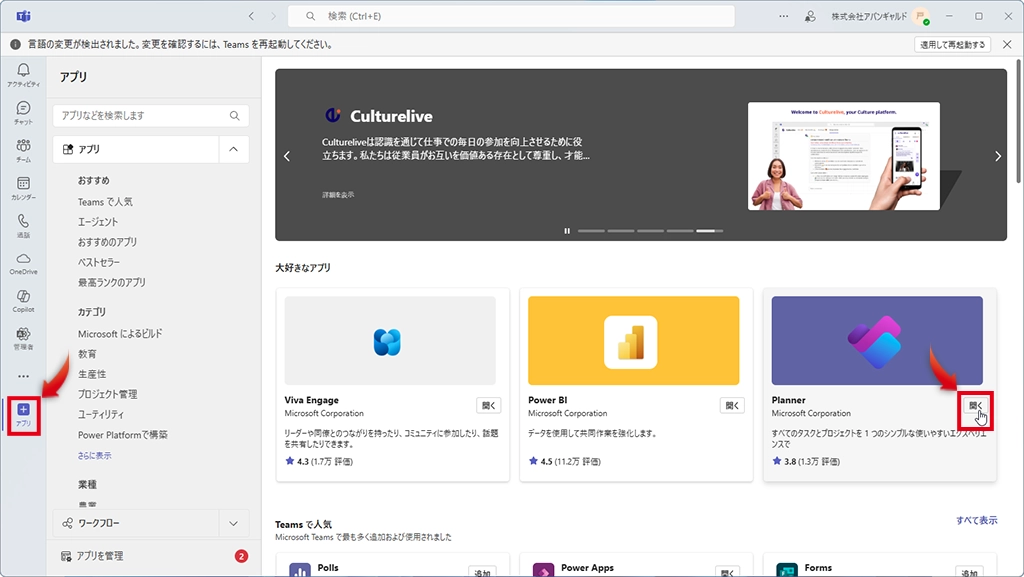Open Viva Engage with its 開く button
1024x577 pixels.
pos(488,405)
